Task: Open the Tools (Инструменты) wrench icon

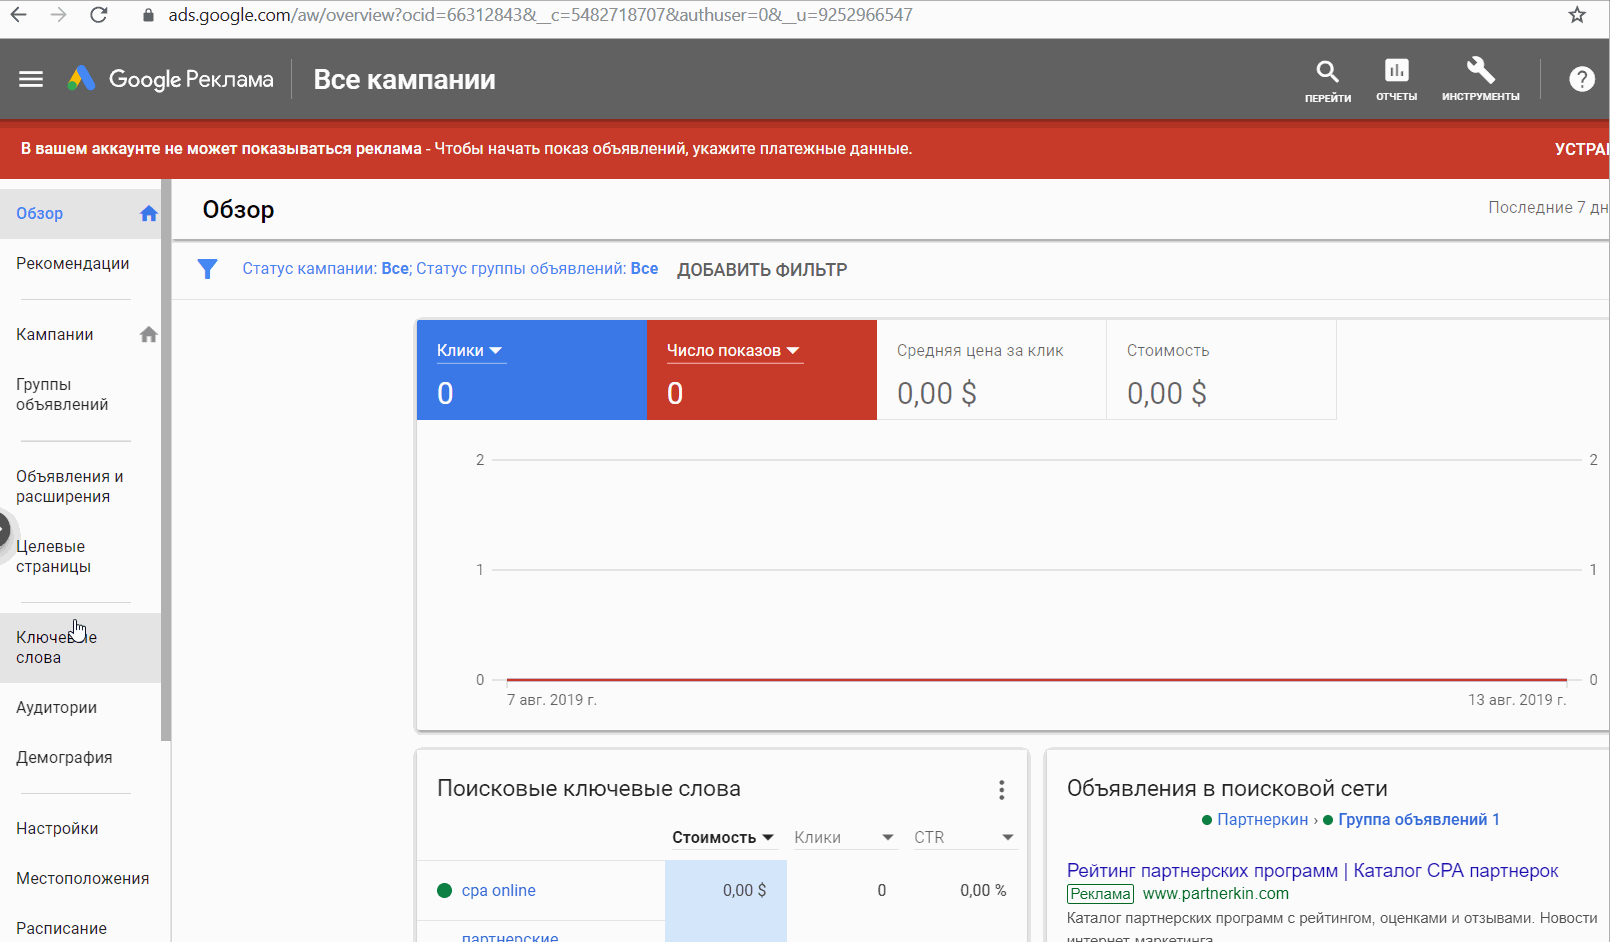Action: pos(1480,72)
